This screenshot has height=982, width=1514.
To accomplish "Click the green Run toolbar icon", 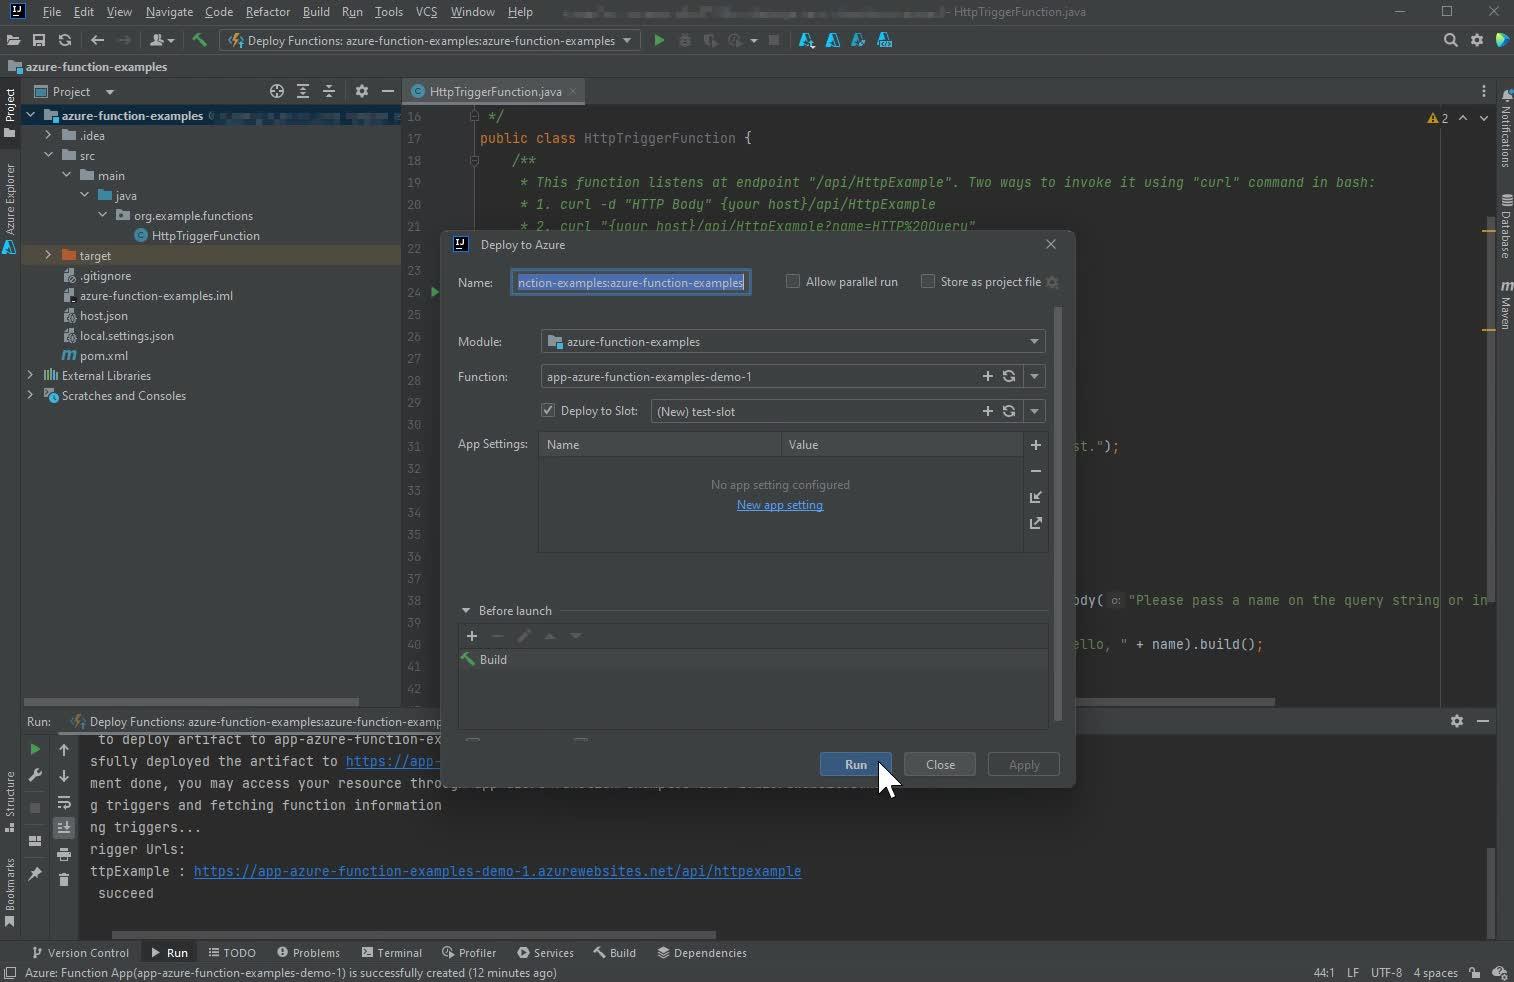I will pos(659,40).
